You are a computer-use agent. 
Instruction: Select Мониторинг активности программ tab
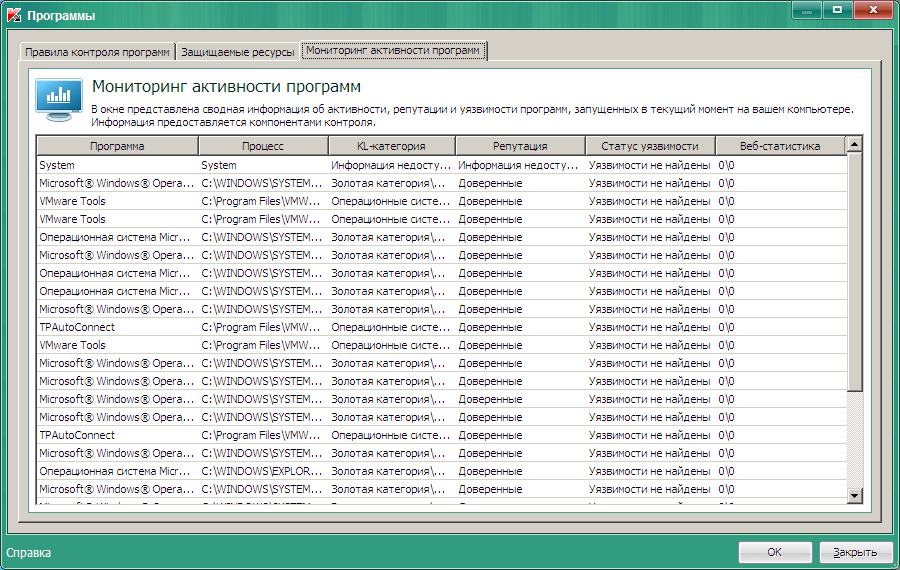pos(393,51)
